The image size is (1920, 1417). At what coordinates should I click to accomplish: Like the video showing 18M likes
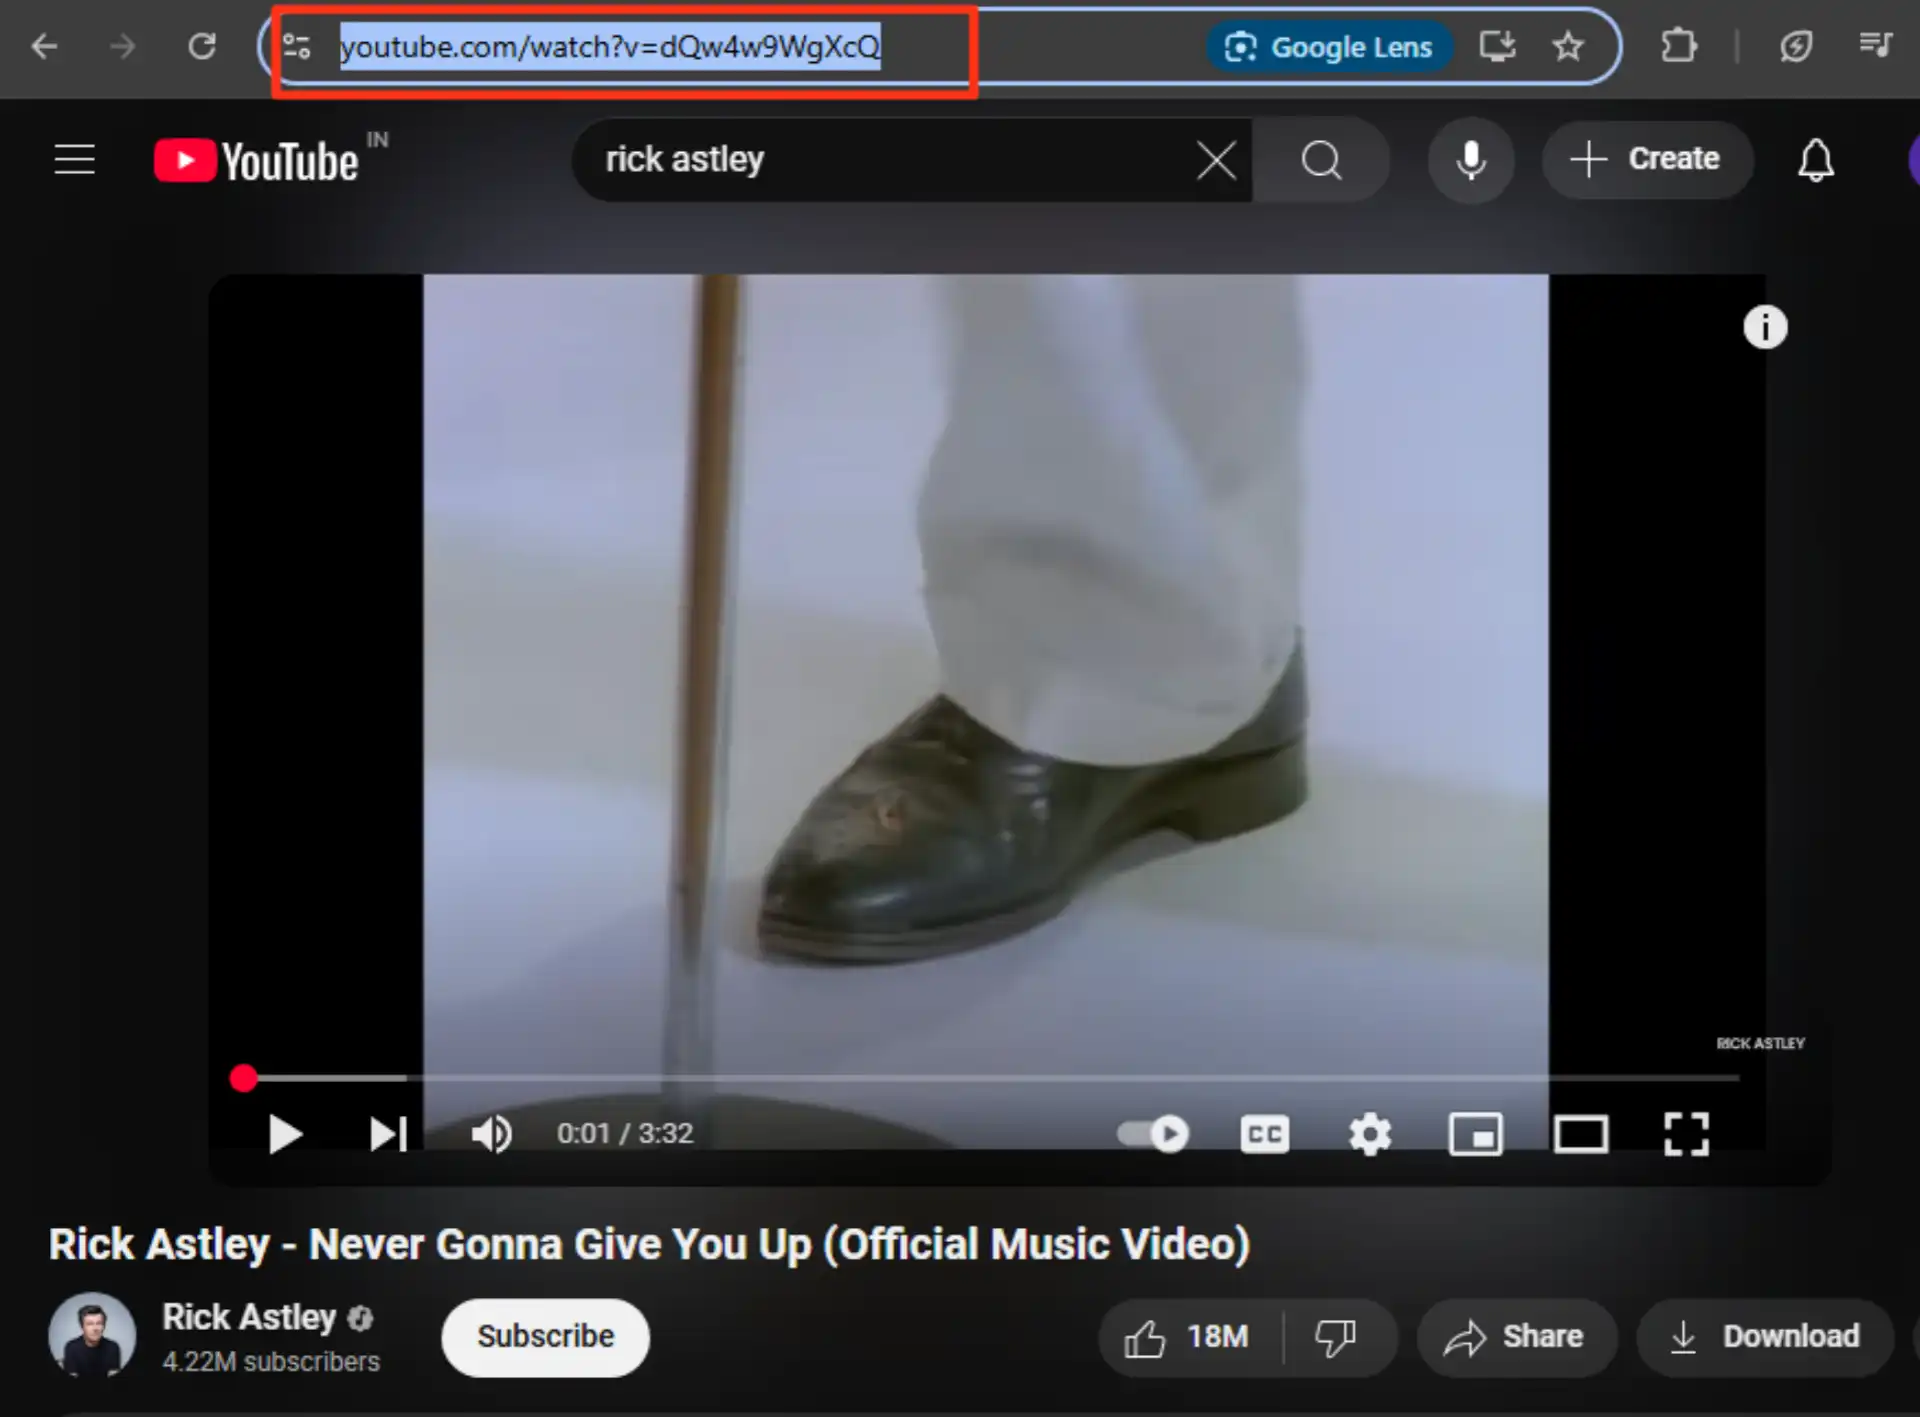tap(1189, 1337)
